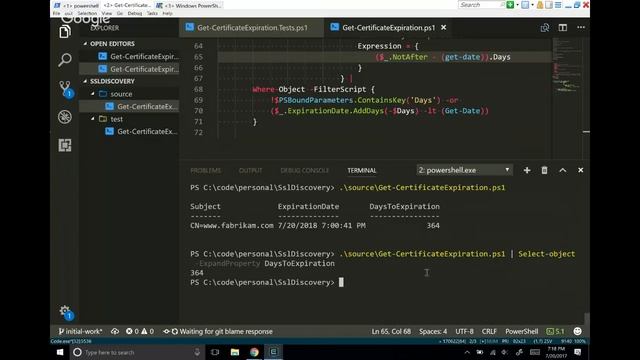Viewport: 640px width, 360px height.
Task: Switch to the Get-CertificateExpiration.Tests.ps1 tab
Action: click(x=252, y=28)
